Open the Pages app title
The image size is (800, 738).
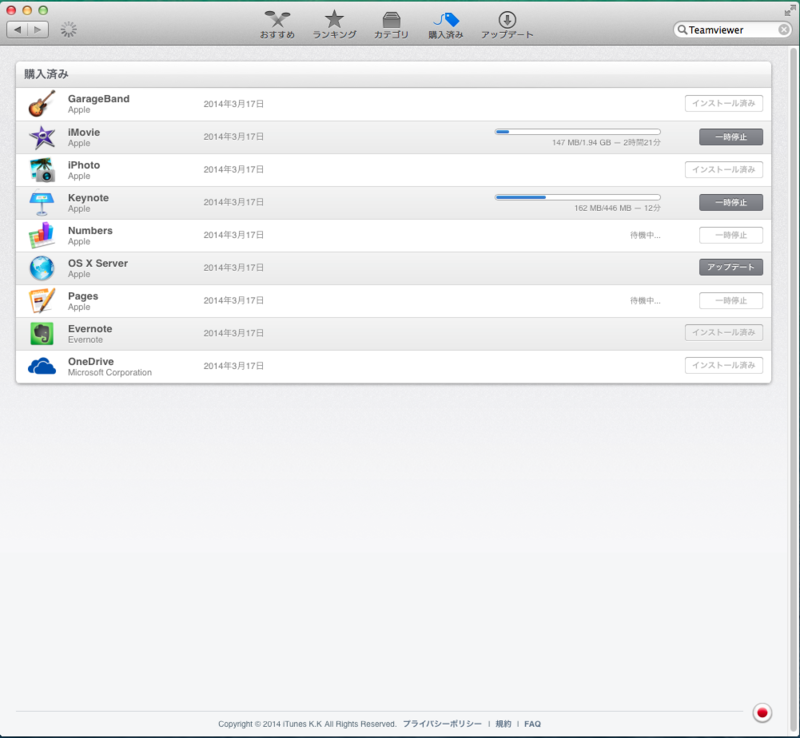click(83, 296)
